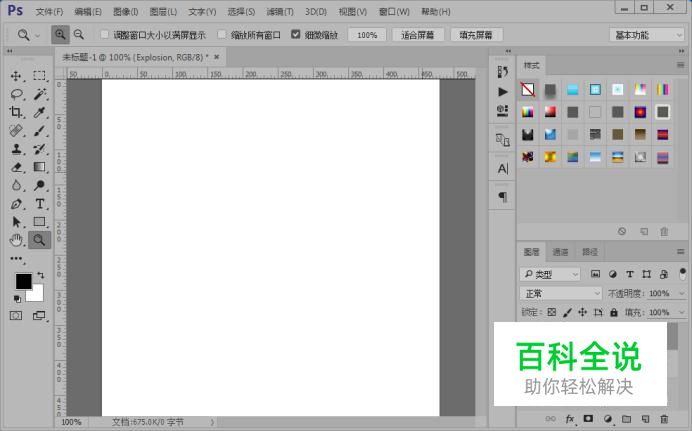Click the 100% zoom button
Screen dimensions: 692x431
tap(367, 35)
